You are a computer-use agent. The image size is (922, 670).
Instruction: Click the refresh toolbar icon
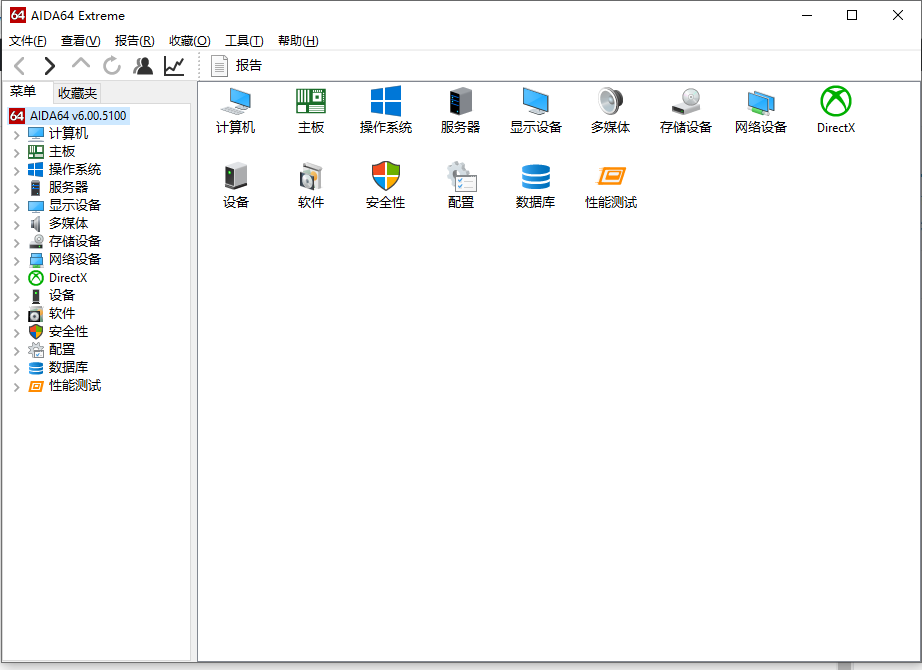tap(112, 66)
